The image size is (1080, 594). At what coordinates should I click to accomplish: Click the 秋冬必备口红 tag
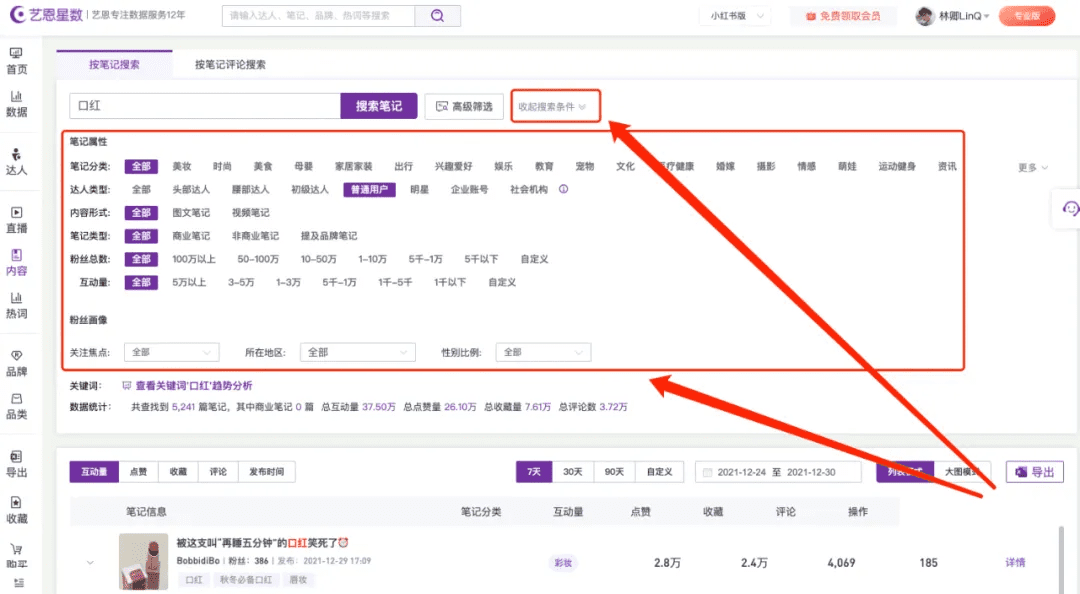click(246, 580)
